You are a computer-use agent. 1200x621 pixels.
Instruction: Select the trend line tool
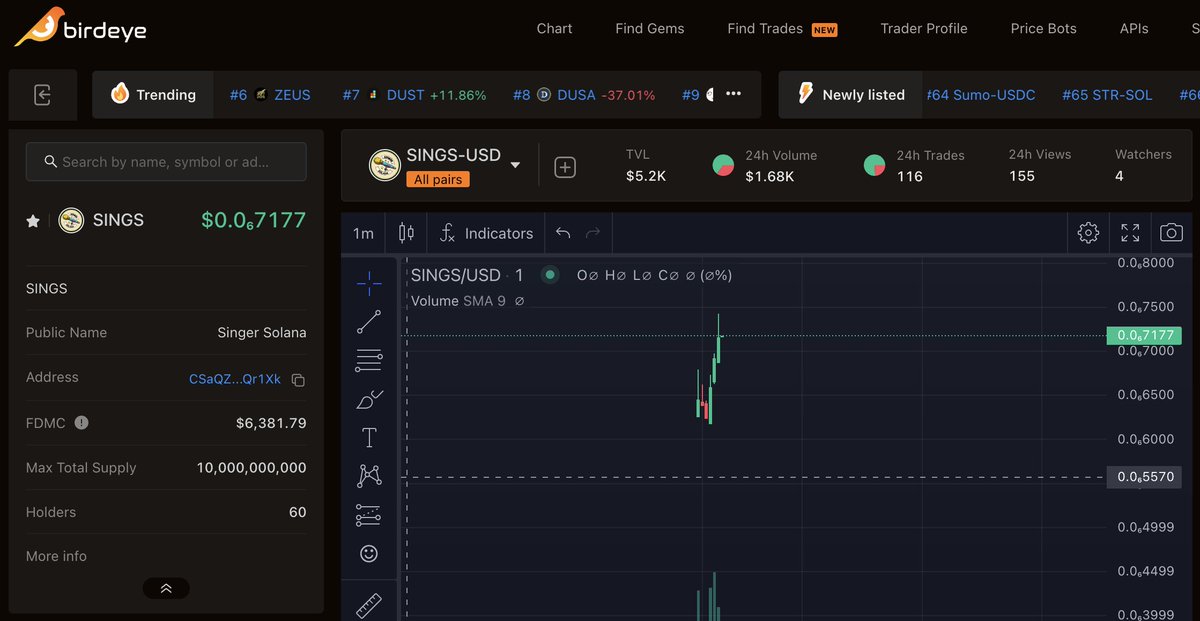(369, 322)
